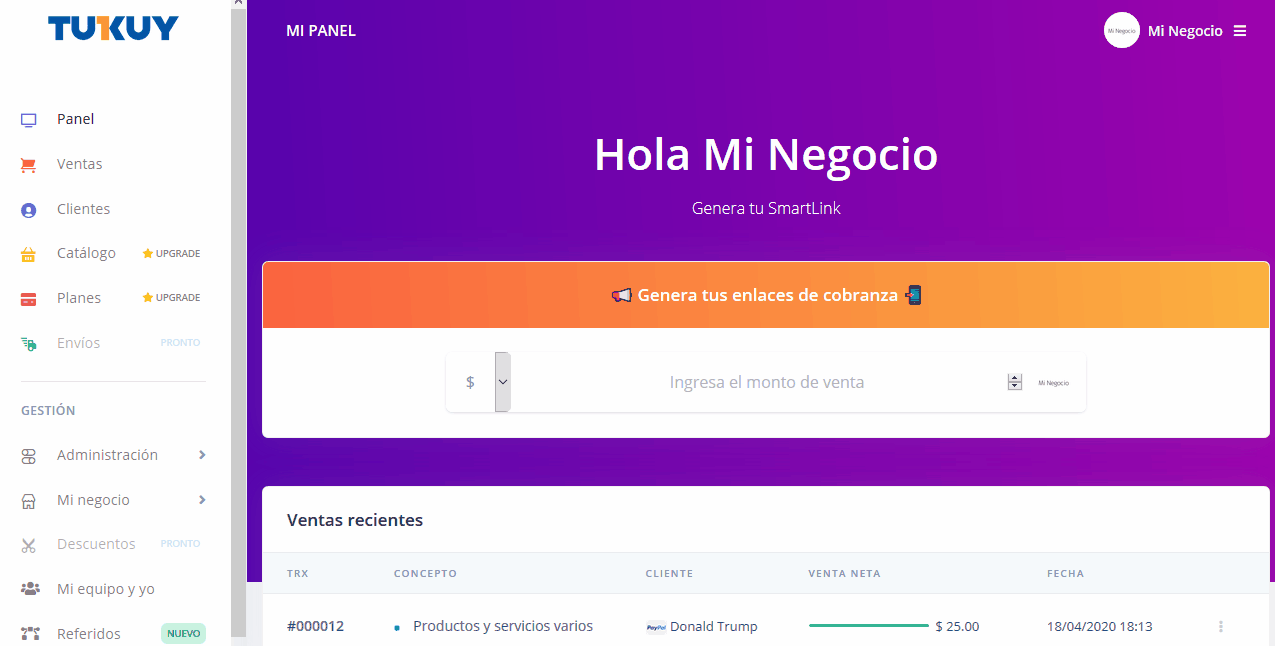
Task: Click the Referidos network icon
Action: 30,634
